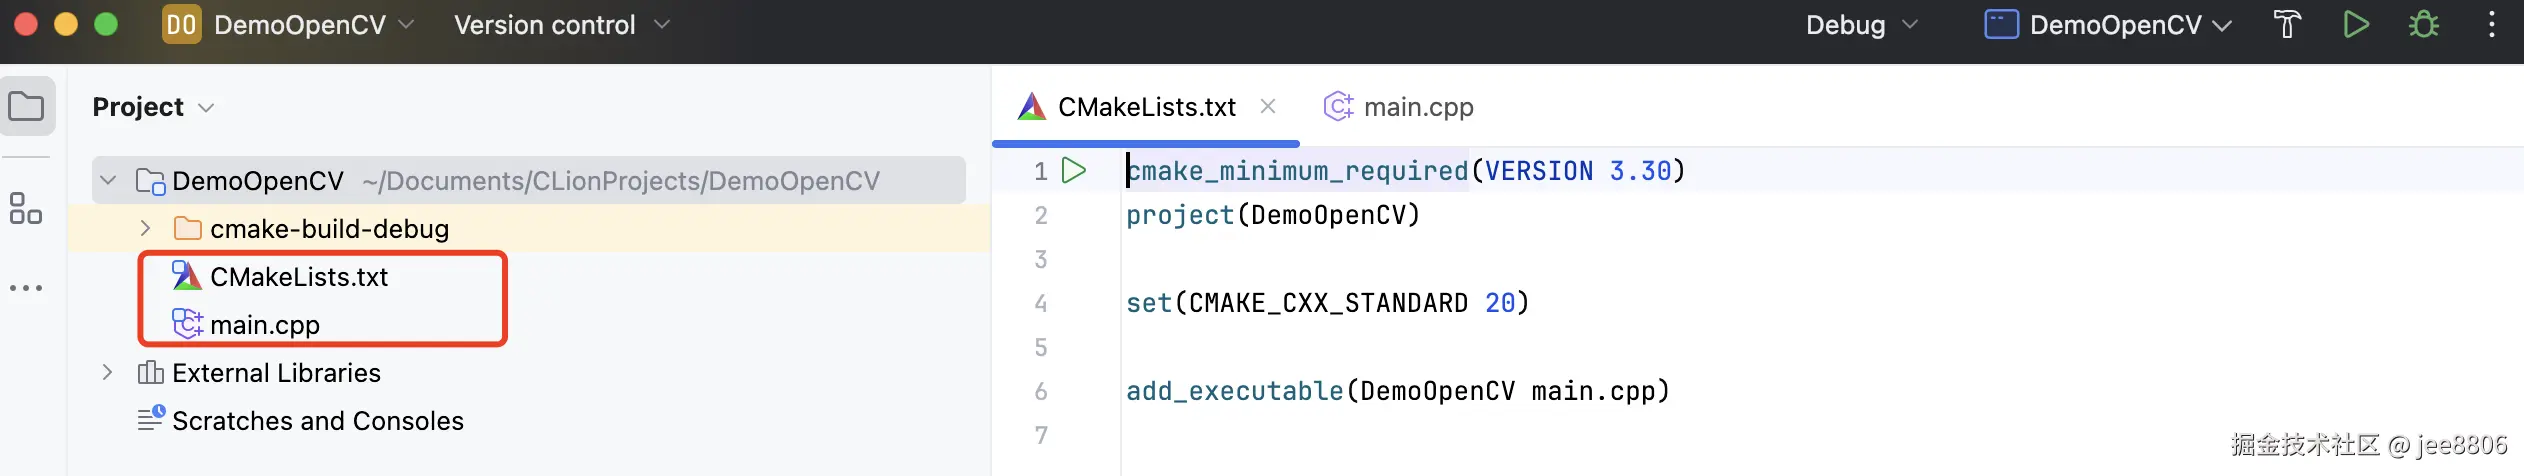The image size is (2524, 476).
Task: Close the CMakeLists.txt tab
Action: pyautogui.click(x=1268, y=106)
